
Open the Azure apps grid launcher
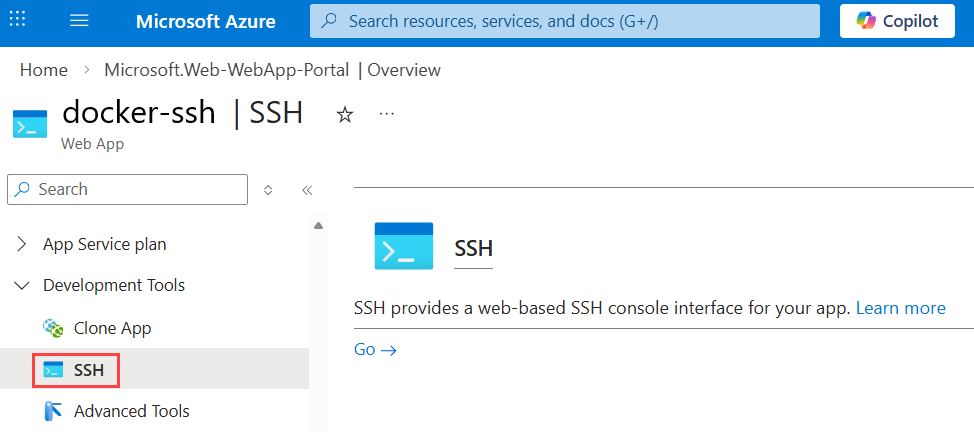click(17, 19)
